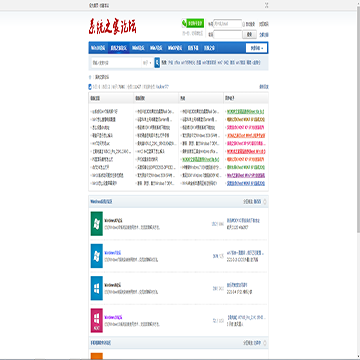Click the home icon in the breadcrumb
The height and width of the screenshot is (360, 360).
click(90, 77)
